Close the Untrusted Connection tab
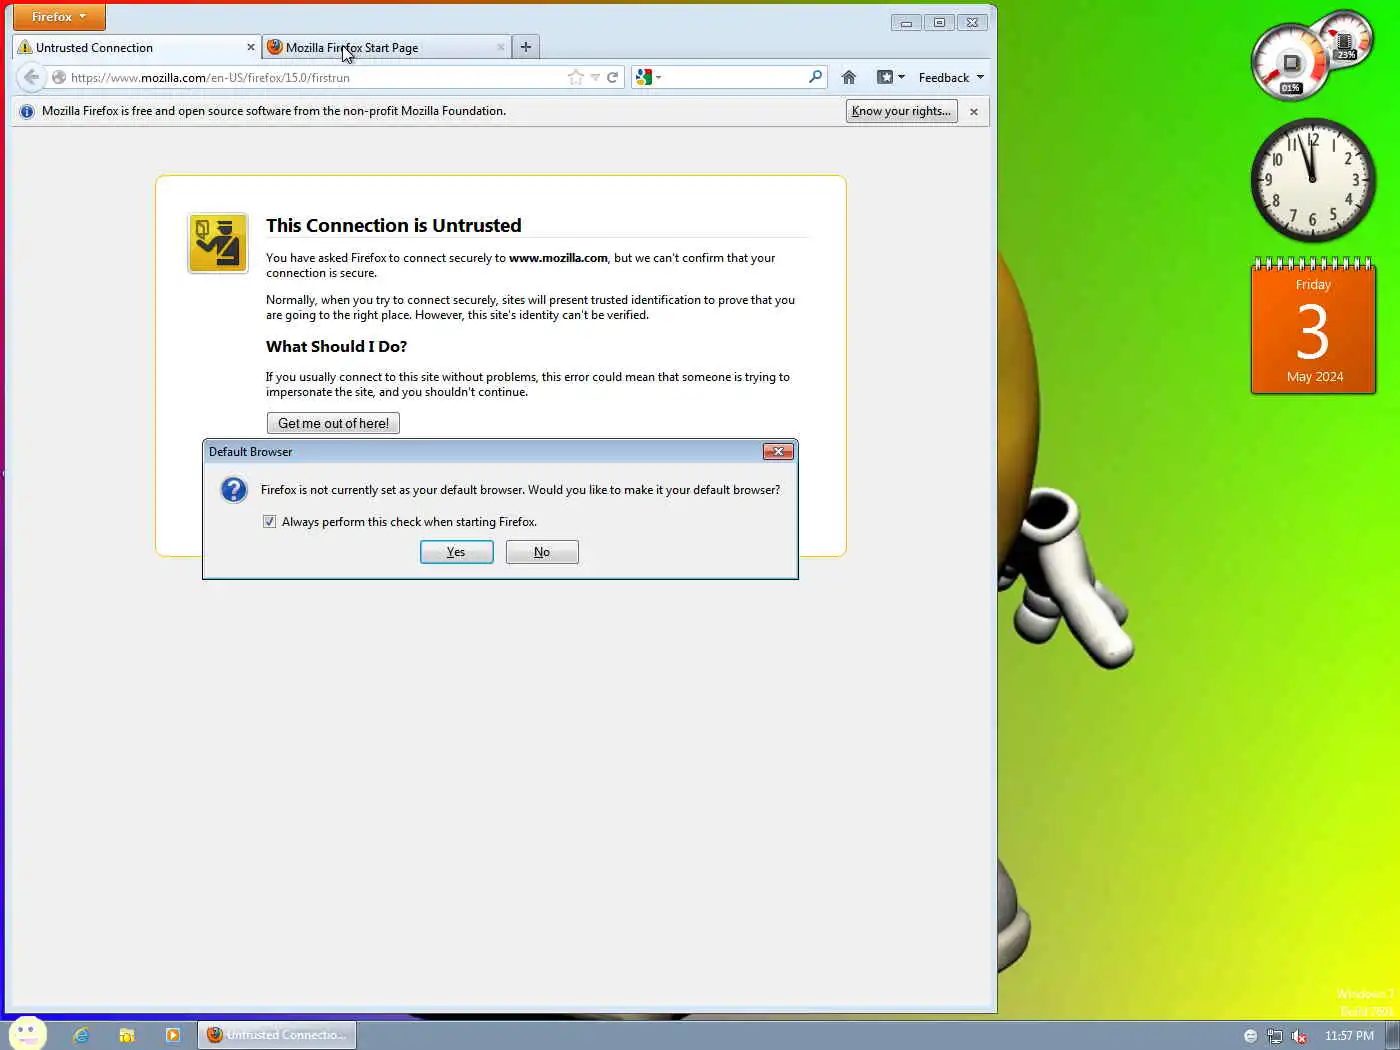This screenshot has height=1050, width=1400. tap(250, 47)
